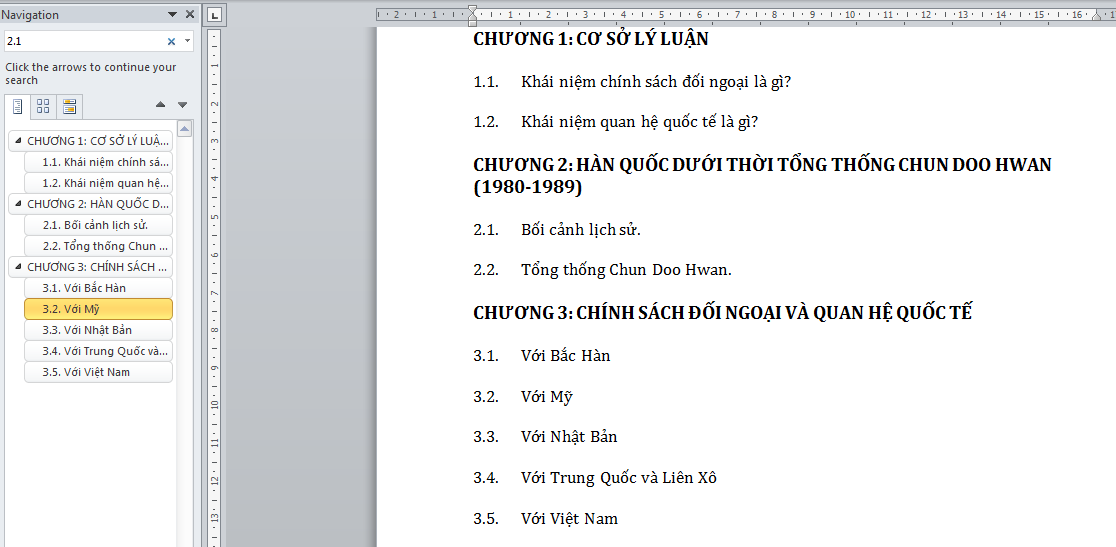This screenshot has width=1116, height=547.
Task: Browse headings tab in Navigation pane
Action: [18, 107]
